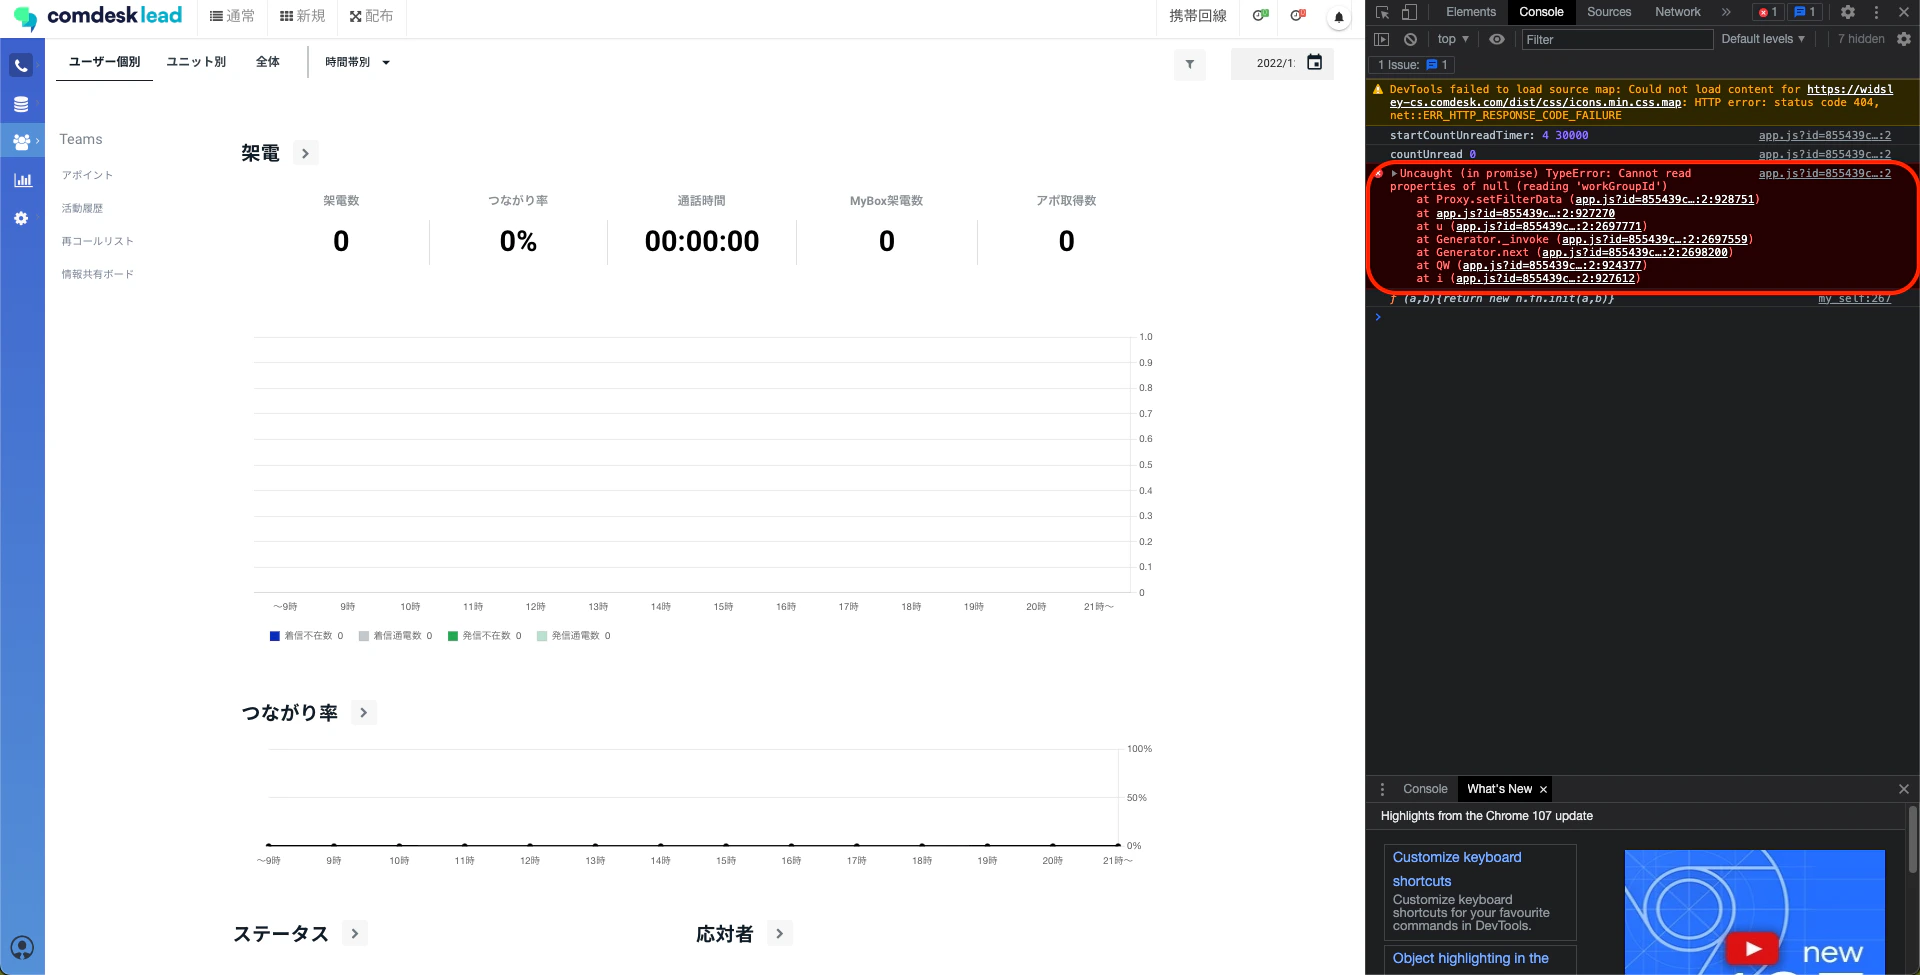Viewport: 1920px width, 975px height.
Task: Open アポイント in the Teams menu
Action: [87, 175]
